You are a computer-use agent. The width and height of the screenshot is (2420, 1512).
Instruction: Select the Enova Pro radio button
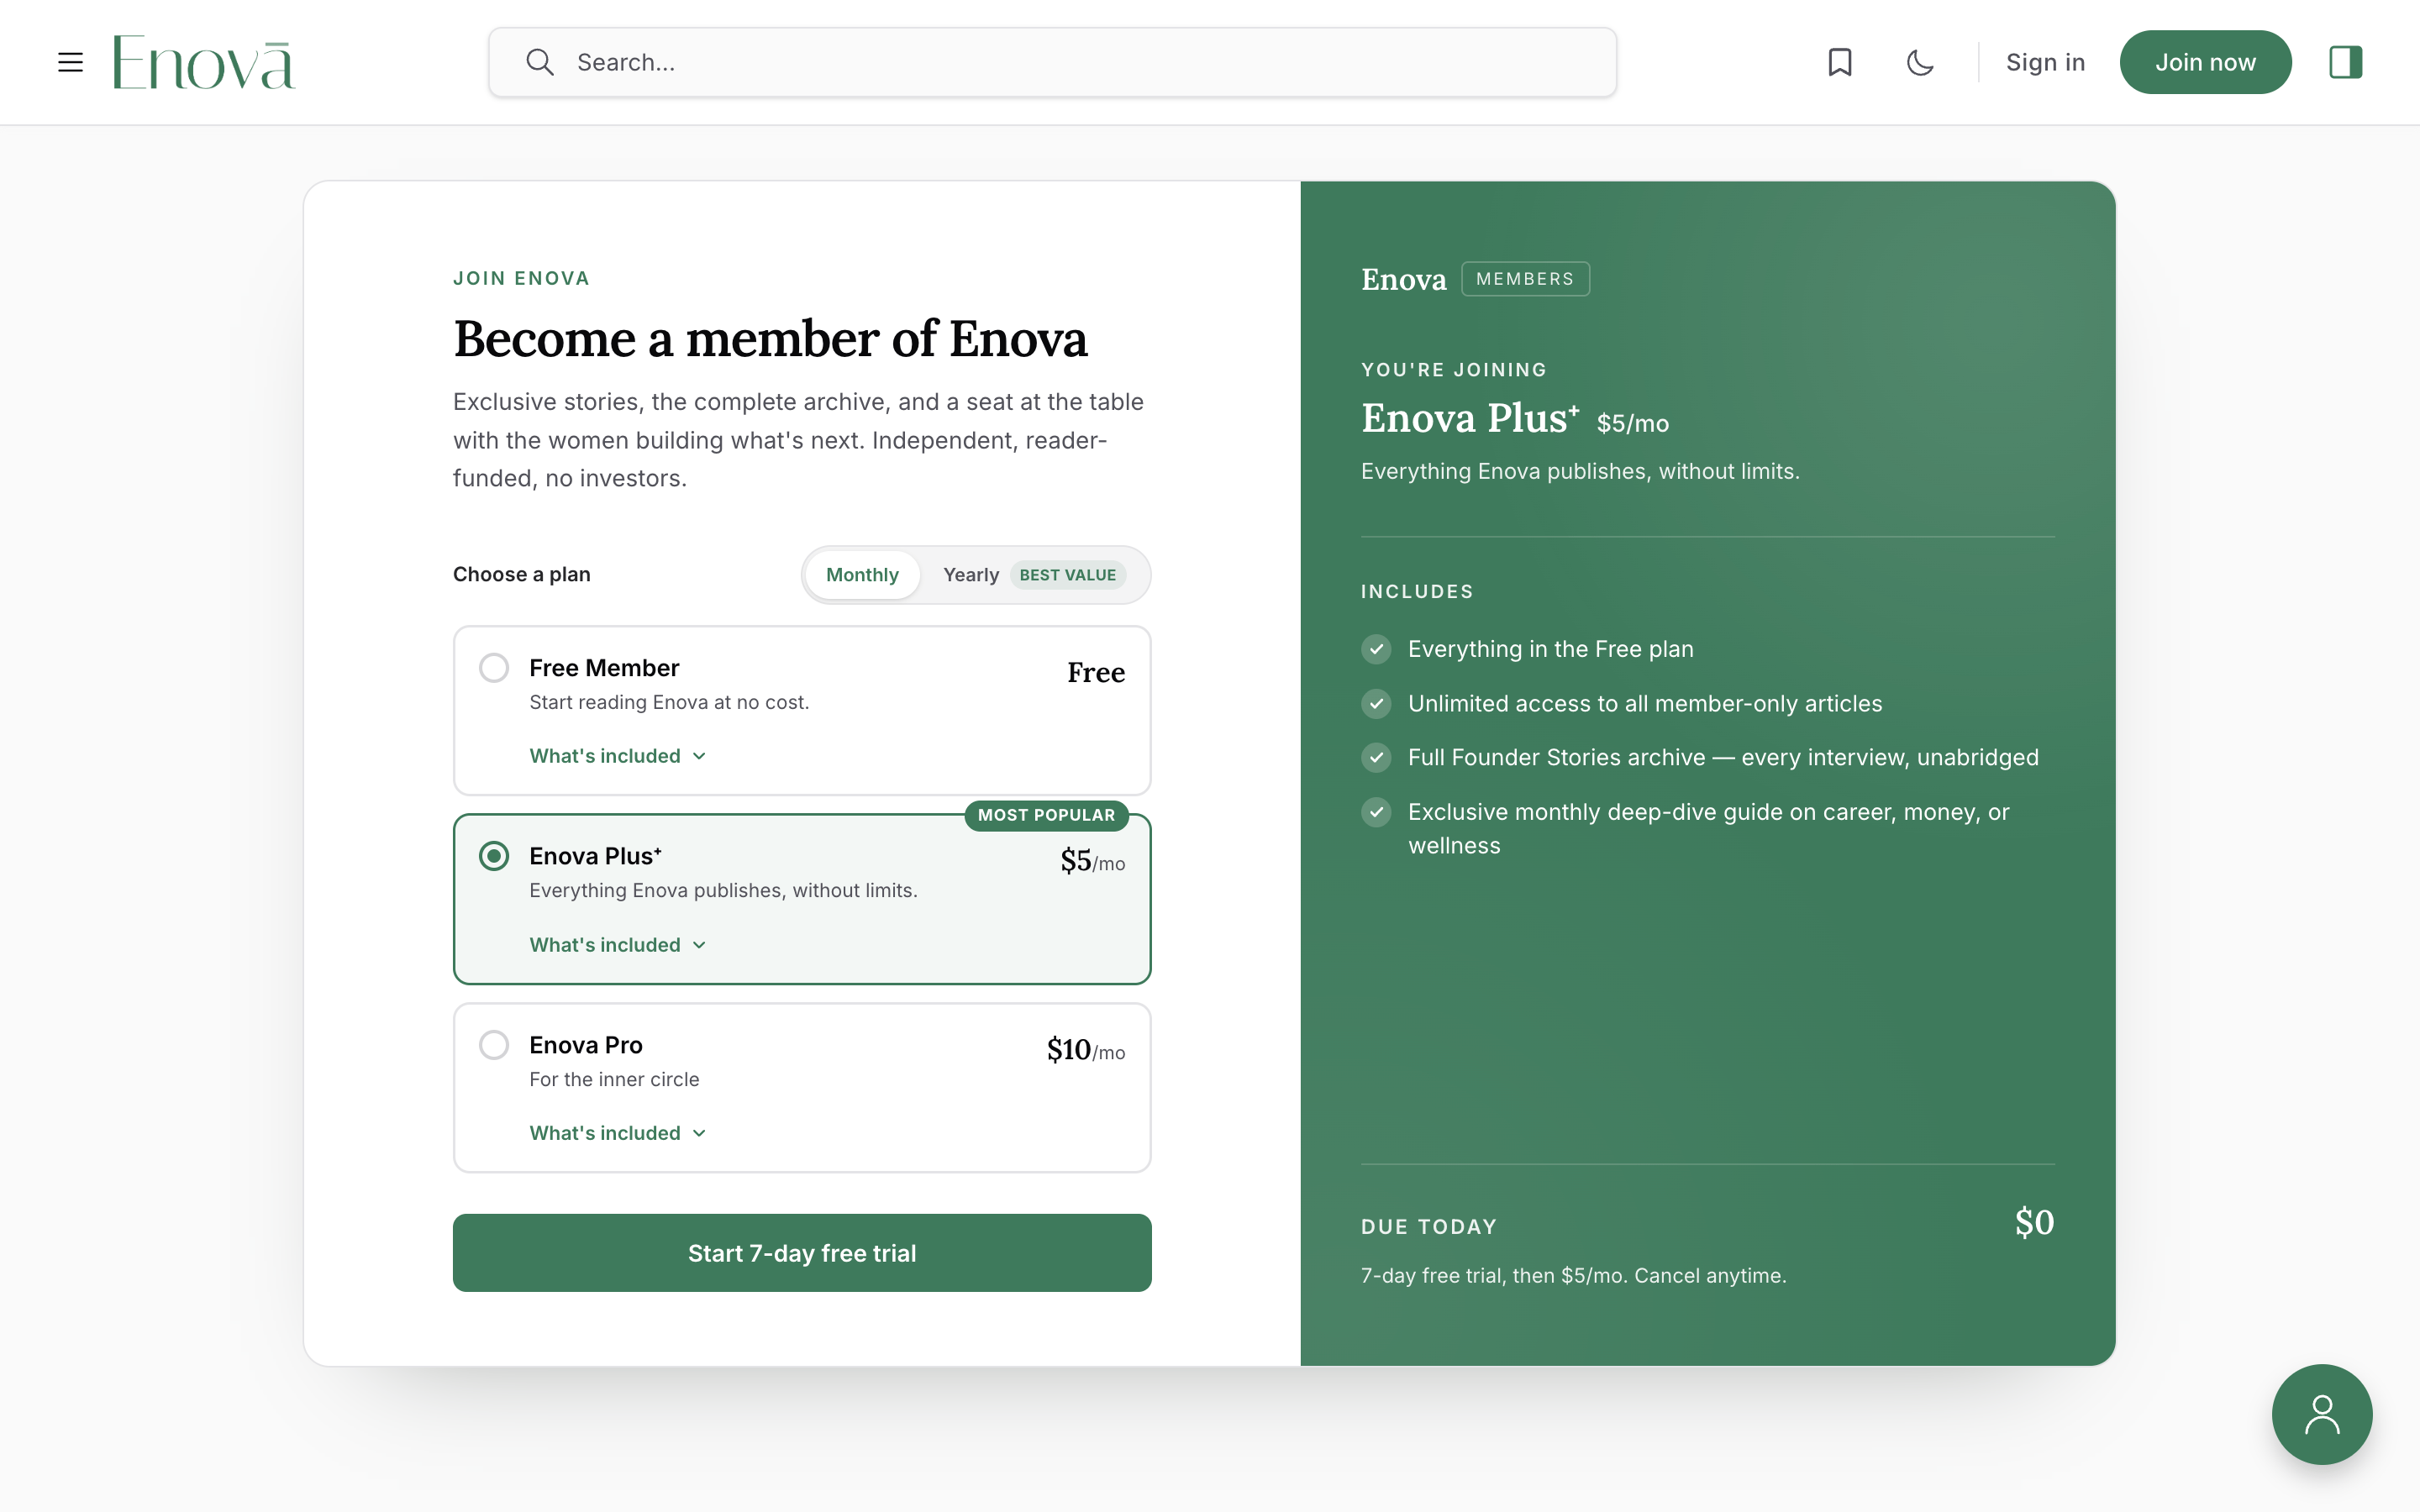click(x=494, y=1045)
